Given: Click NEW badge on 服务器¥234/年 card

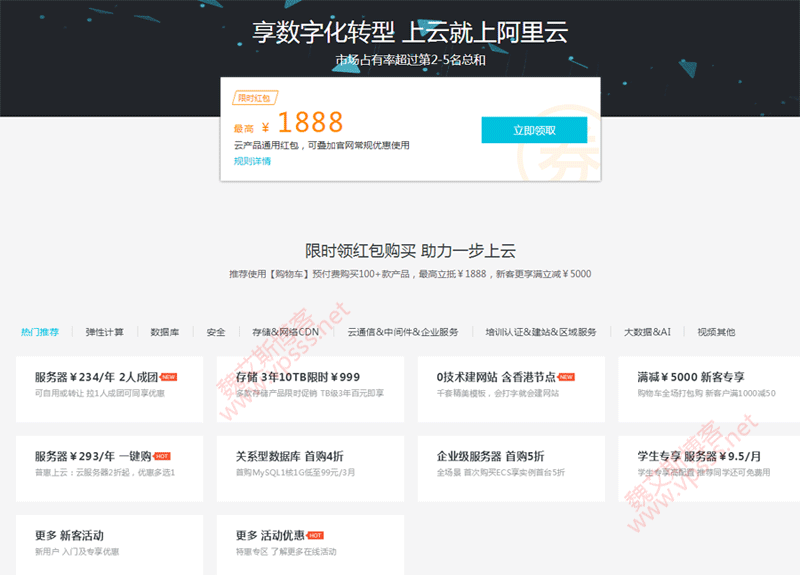Looking at the screenshot, I should [x=168, y=377].
